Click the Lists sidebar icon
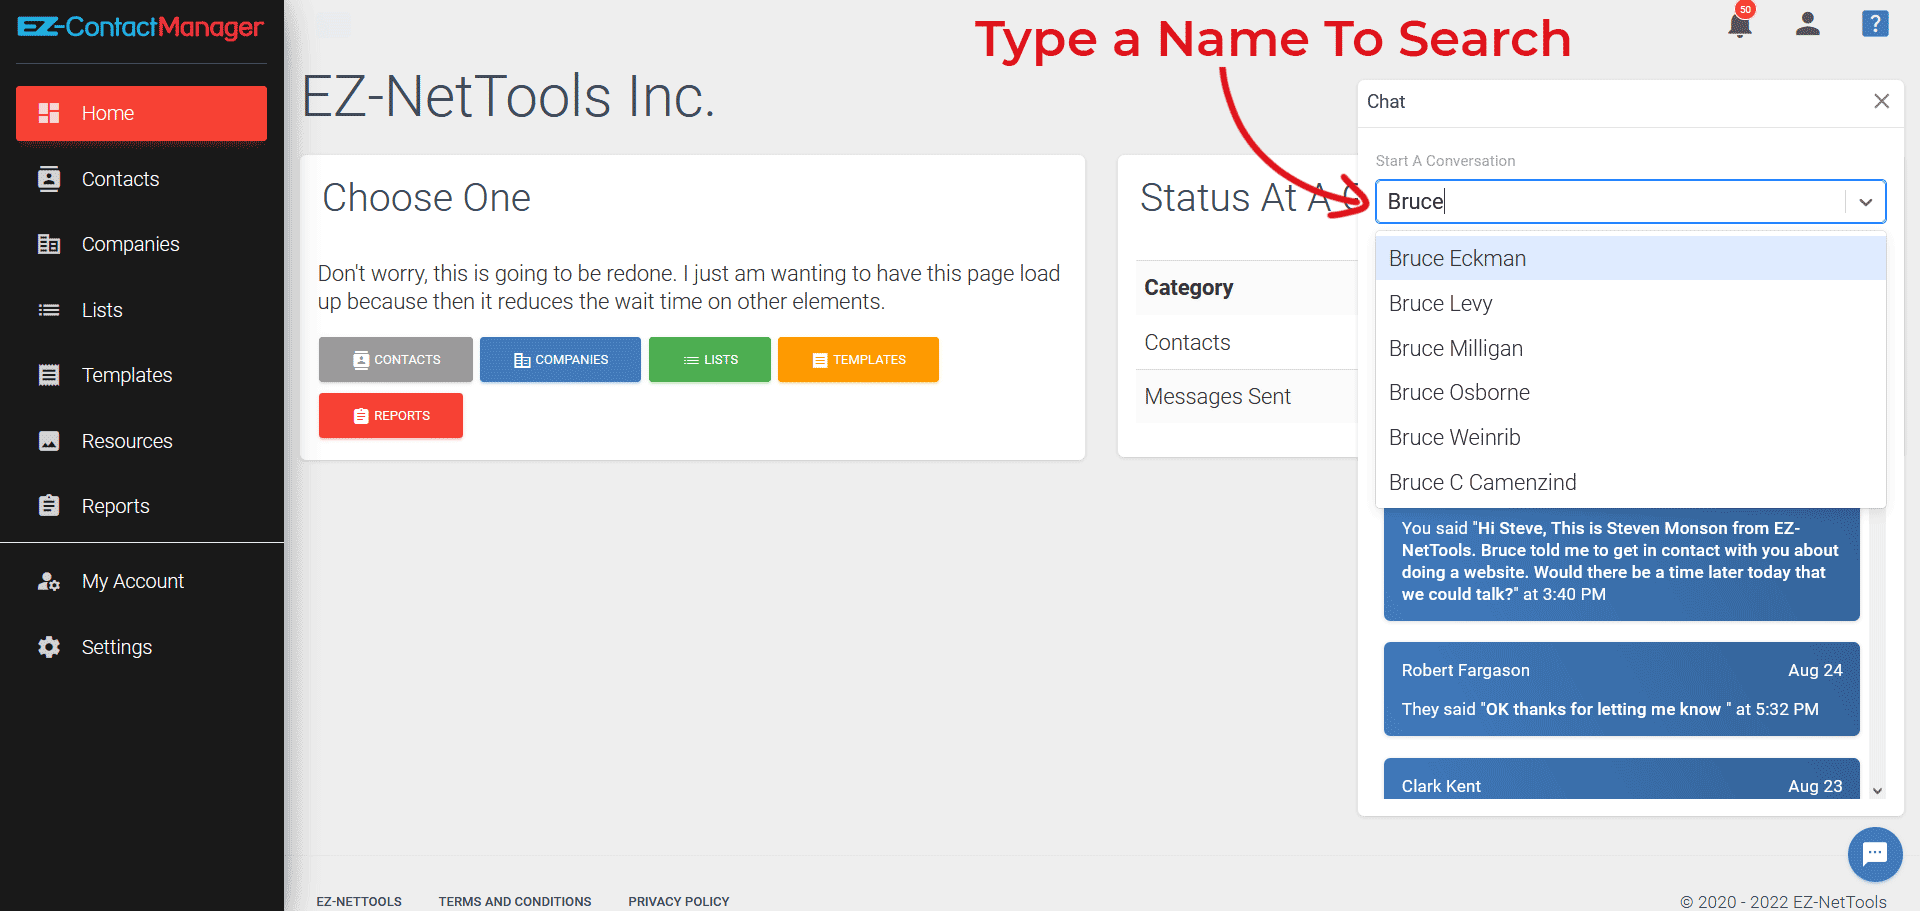The width and height of the screenshot is (1920, 911). point(49,310)
